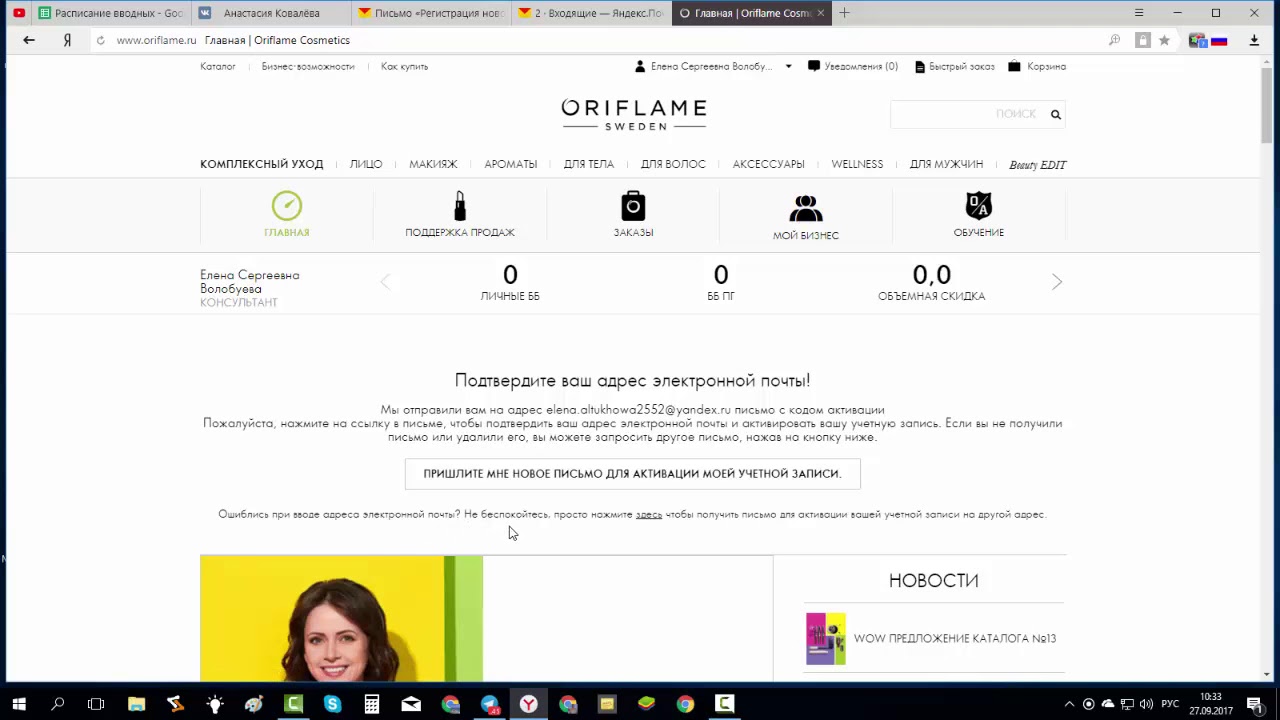Open Windows taskbar search
This screenshot has width=1280, height=720.
click(x=58, y=704)
